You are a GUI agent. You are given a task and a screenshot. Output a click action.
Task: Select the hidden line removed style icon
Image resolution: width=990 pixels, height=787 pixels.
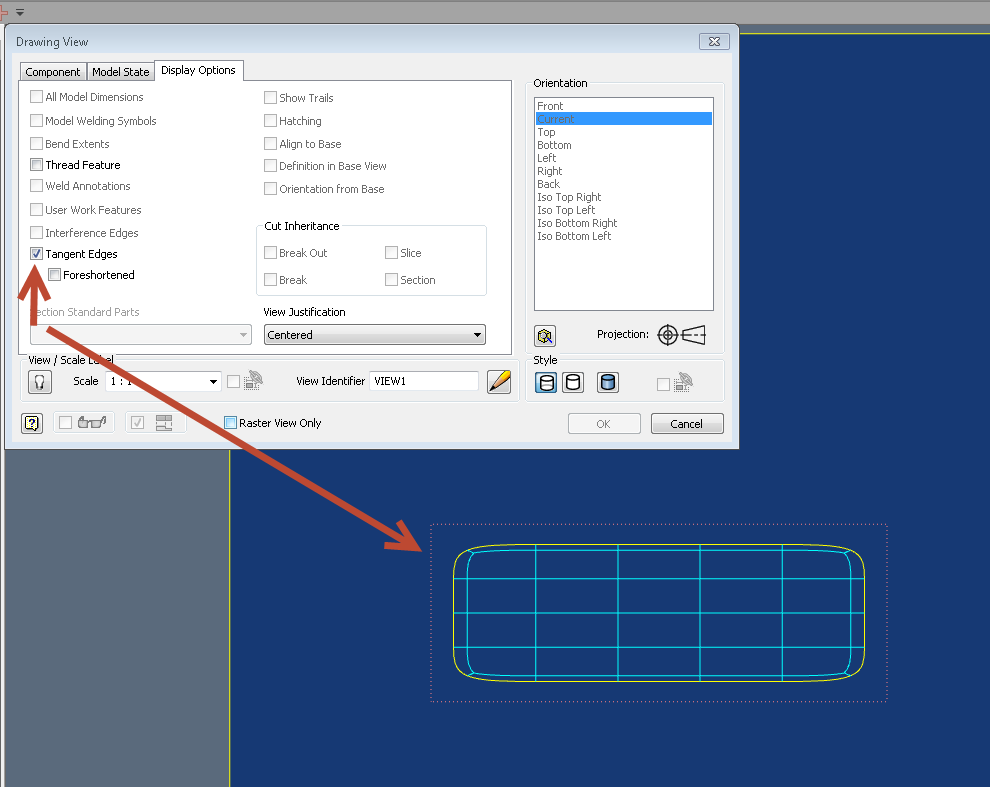click(572, 382)
